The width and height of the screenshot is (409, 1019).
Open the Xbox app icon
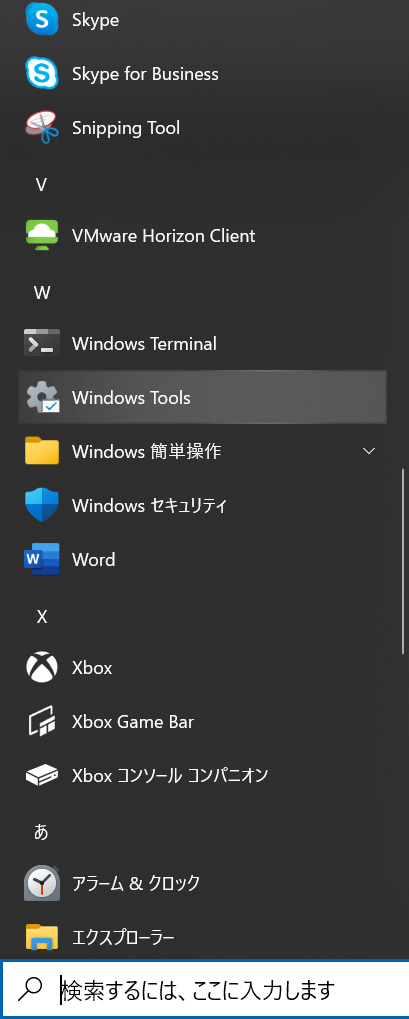42,667
